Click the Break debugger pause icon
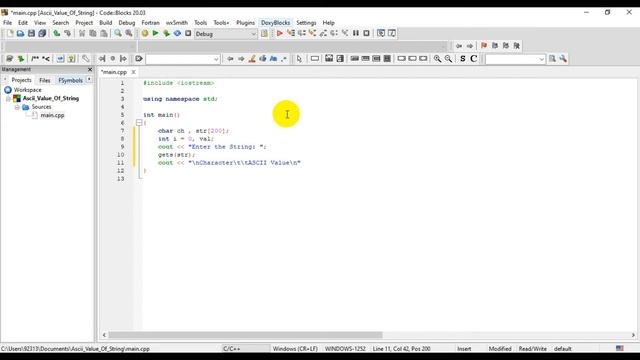 356,33
